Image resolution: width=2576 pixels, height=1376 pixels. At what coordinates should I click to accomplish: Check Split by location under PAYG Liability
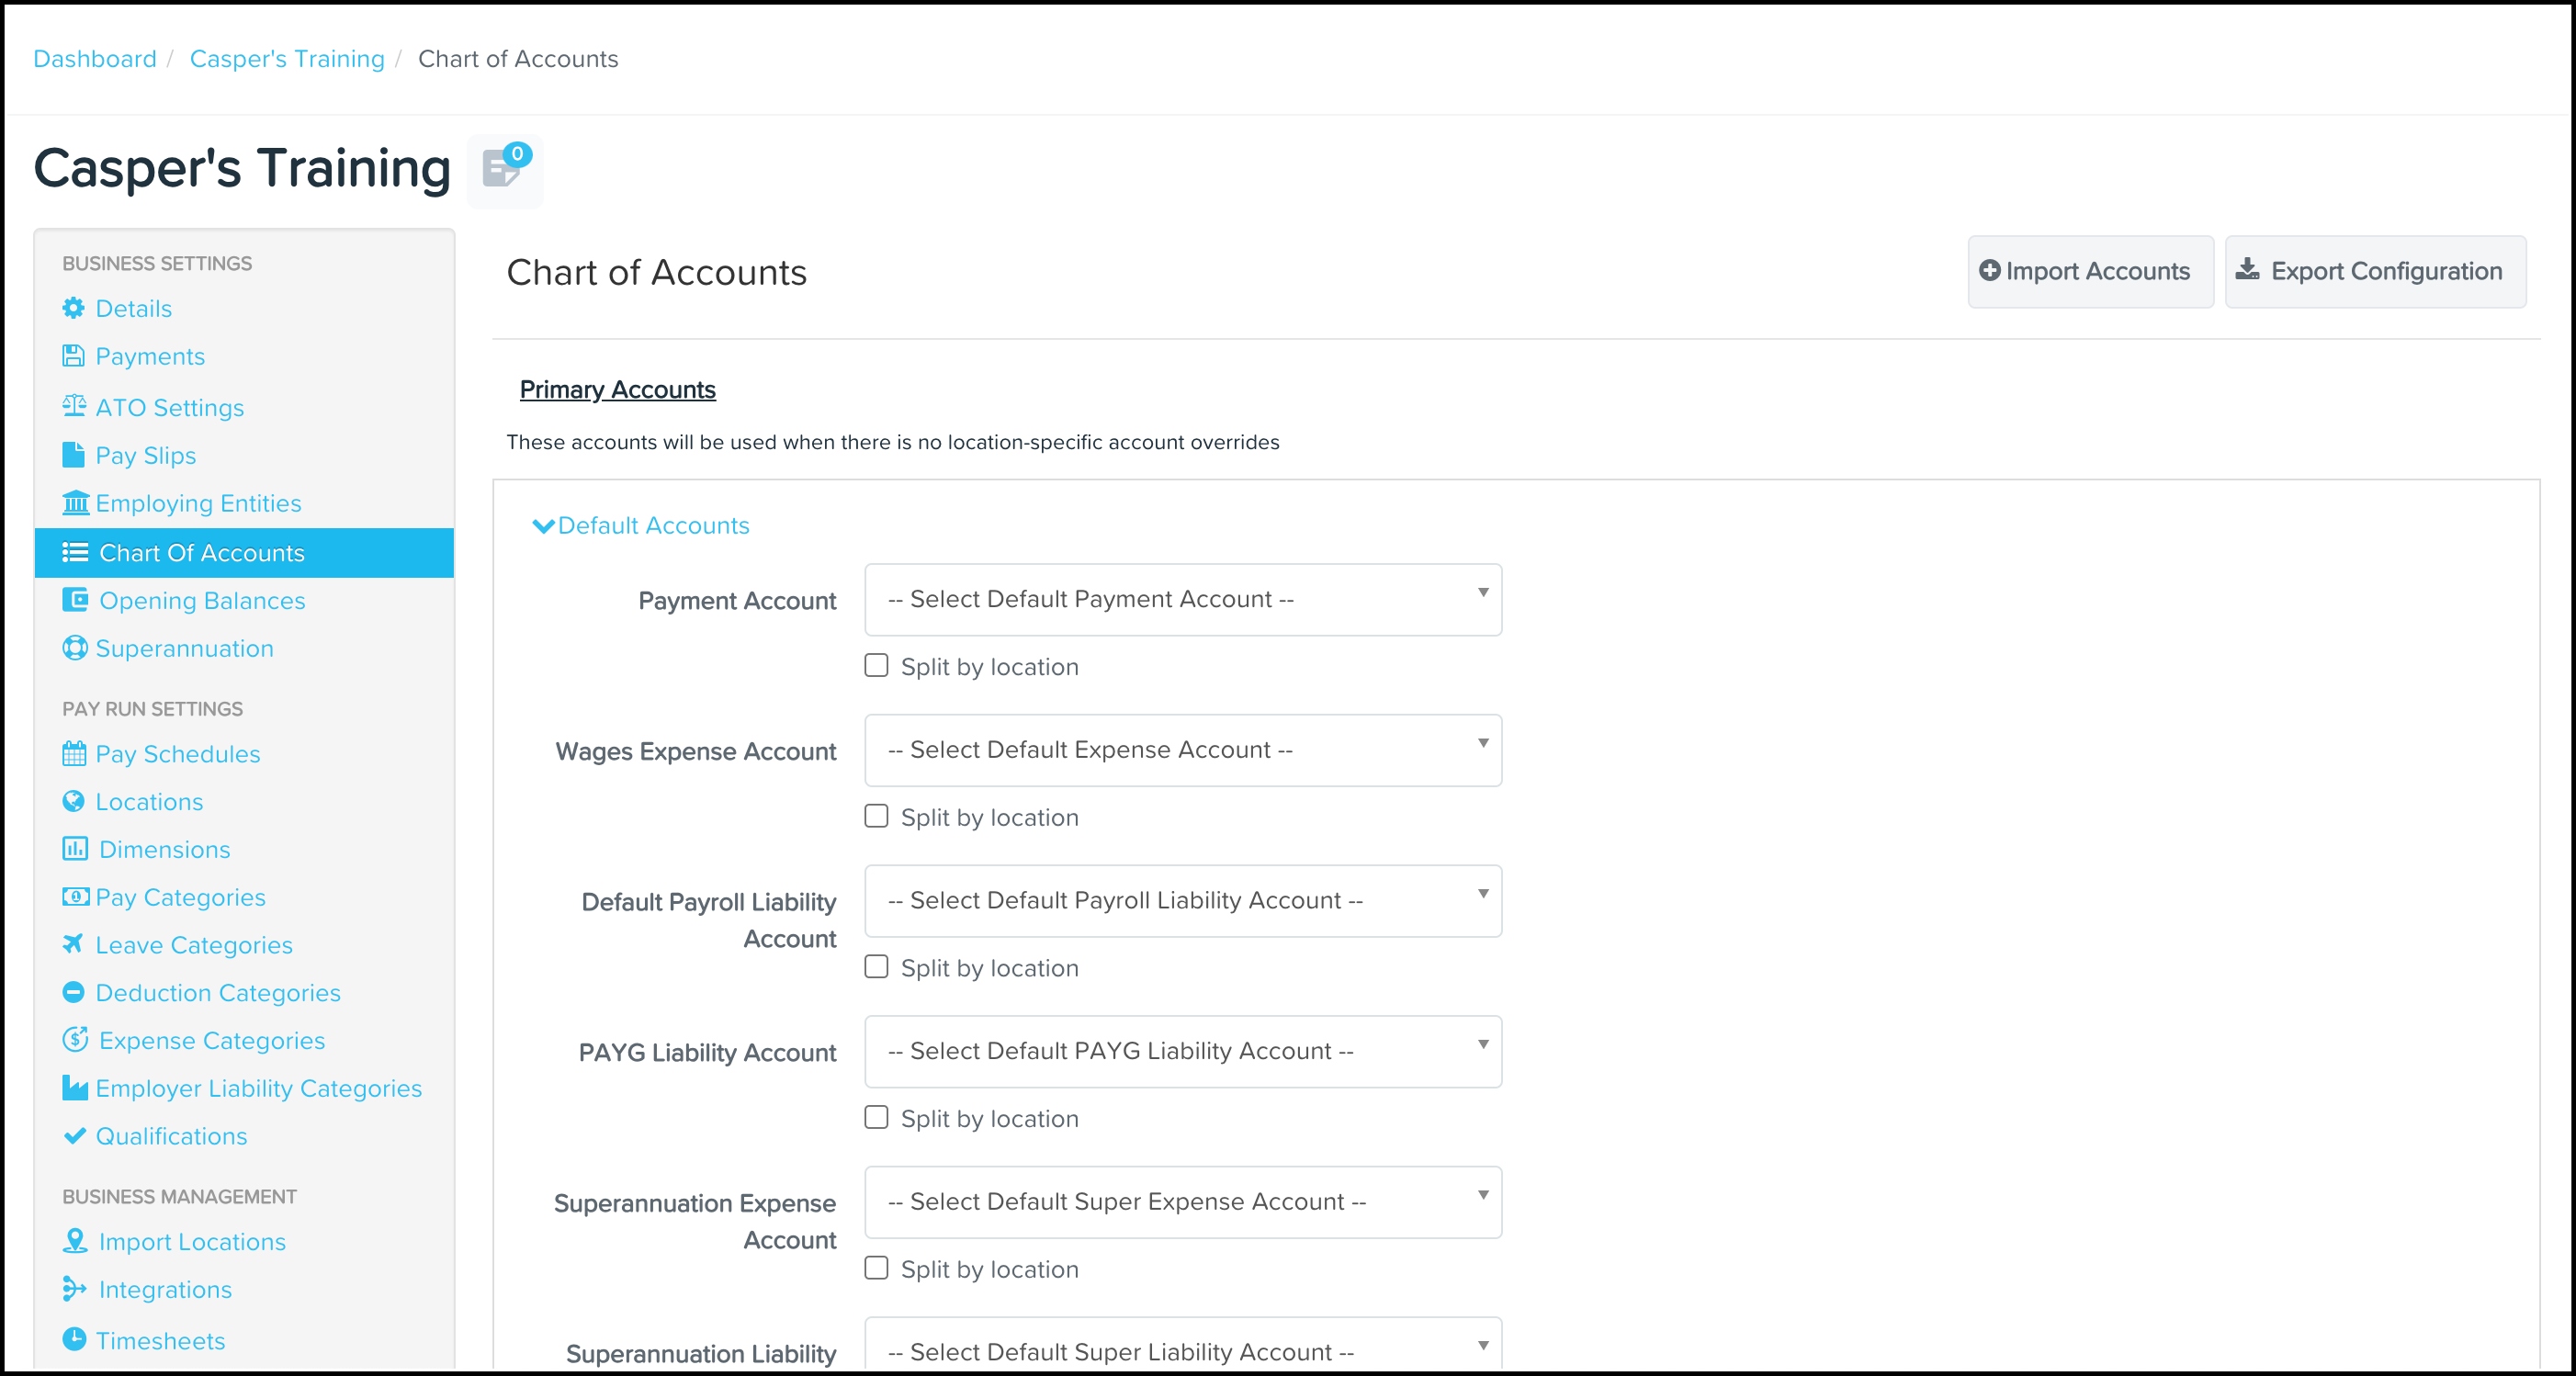(x=876, y=1118)
